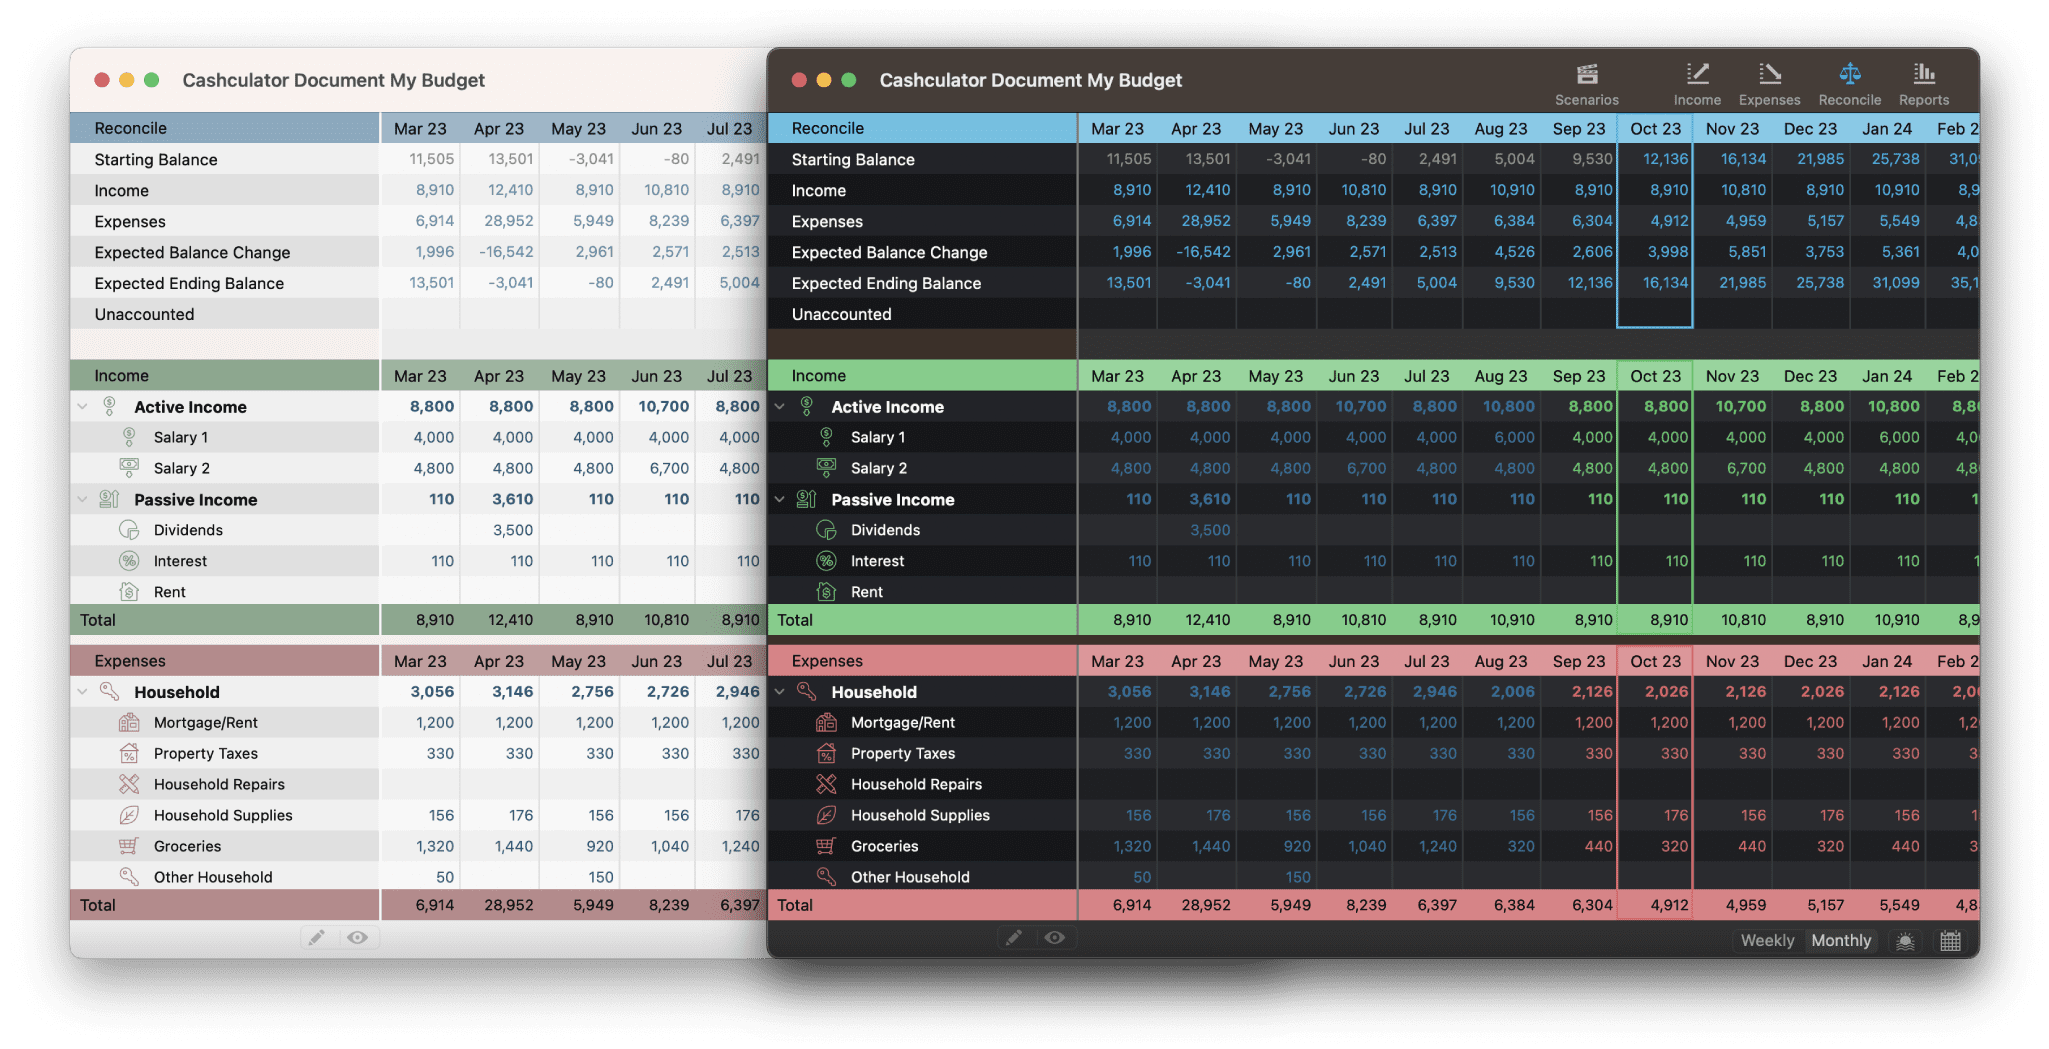Collapse the Household group in the dark window
Viewport: 2049px width, 1049px height.
[780, 692]
